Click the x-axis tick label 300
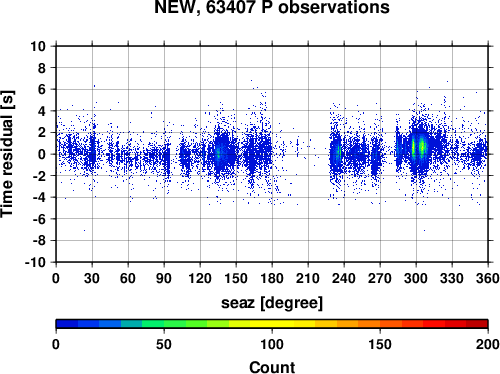Screen dimensions: 500x374 coord(416,278)
